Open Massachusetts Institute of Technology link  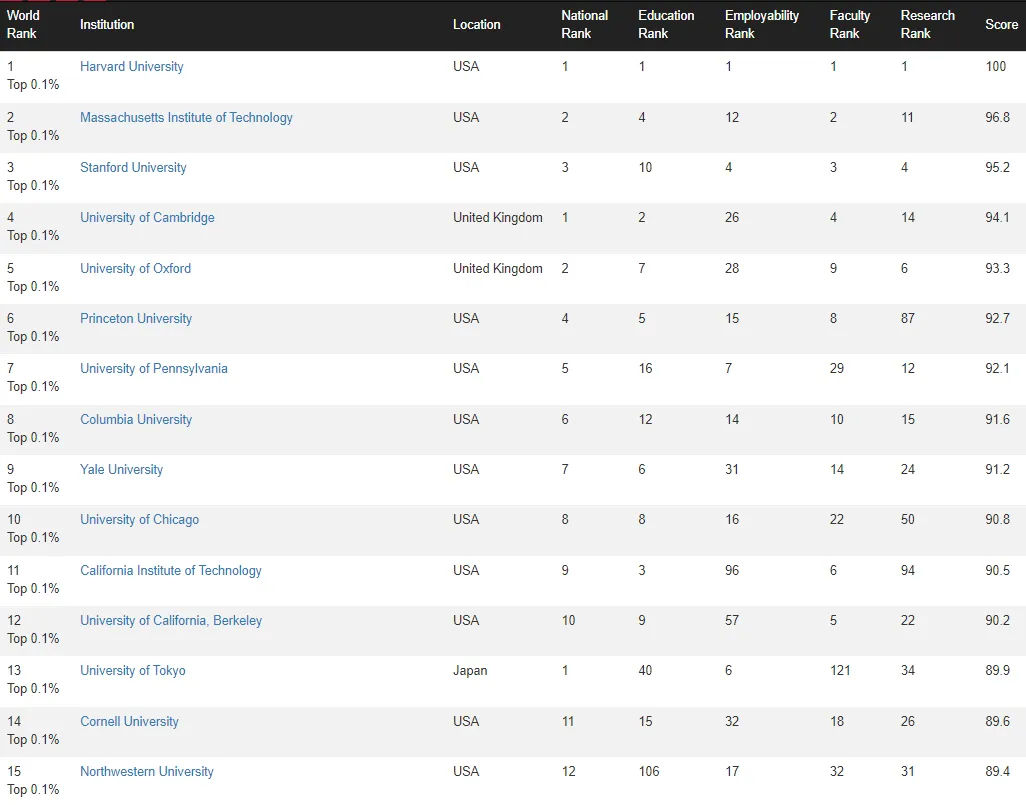pyautogui.click(x=186, y=118)
